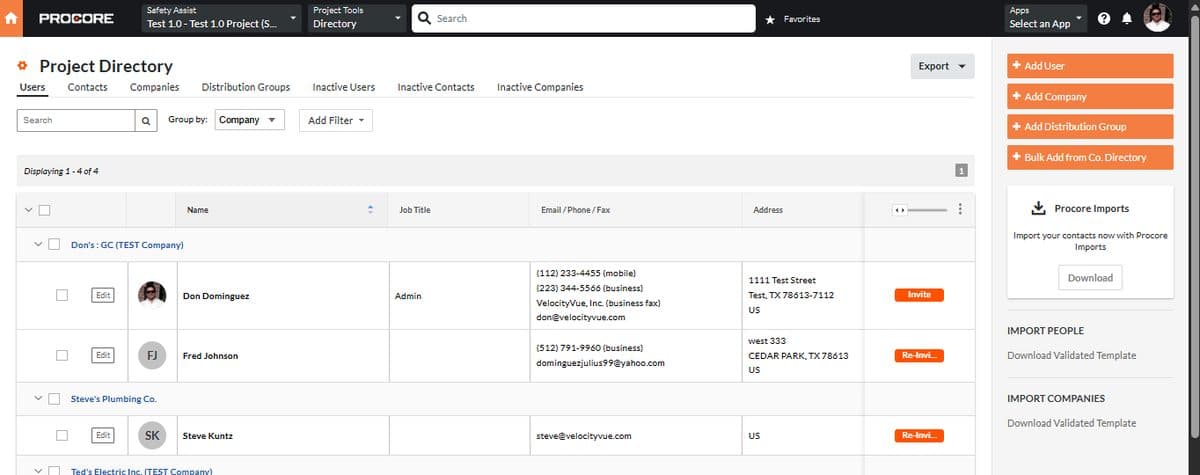This screenshot has height=475, width=1200.
Task: Open Favorites star
Action: coord(770,19)
